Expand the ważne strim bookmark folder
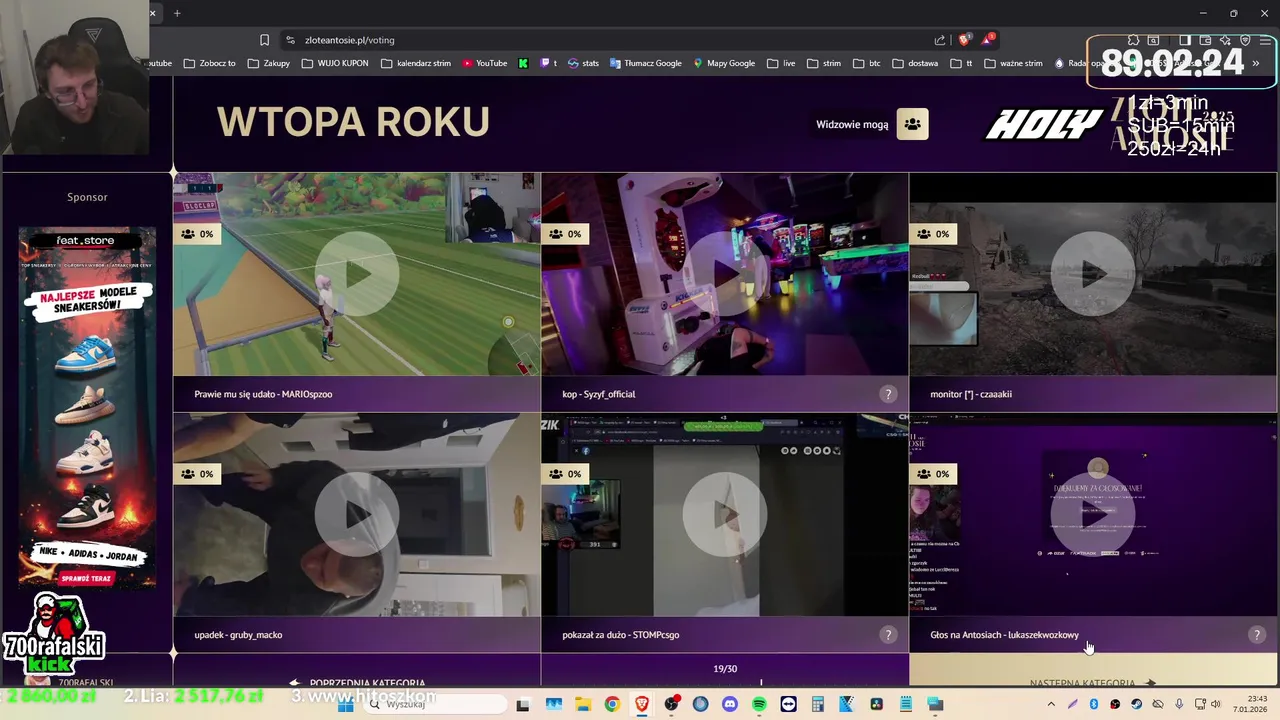1280x720 pixels. click(1013, 63)
